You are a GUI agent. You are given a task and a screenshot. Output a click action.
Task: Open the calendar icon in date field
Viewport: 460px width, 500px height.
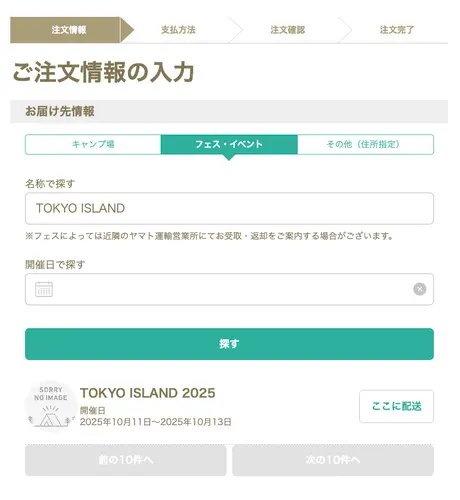pyautogui.click(x=44, y=289)
